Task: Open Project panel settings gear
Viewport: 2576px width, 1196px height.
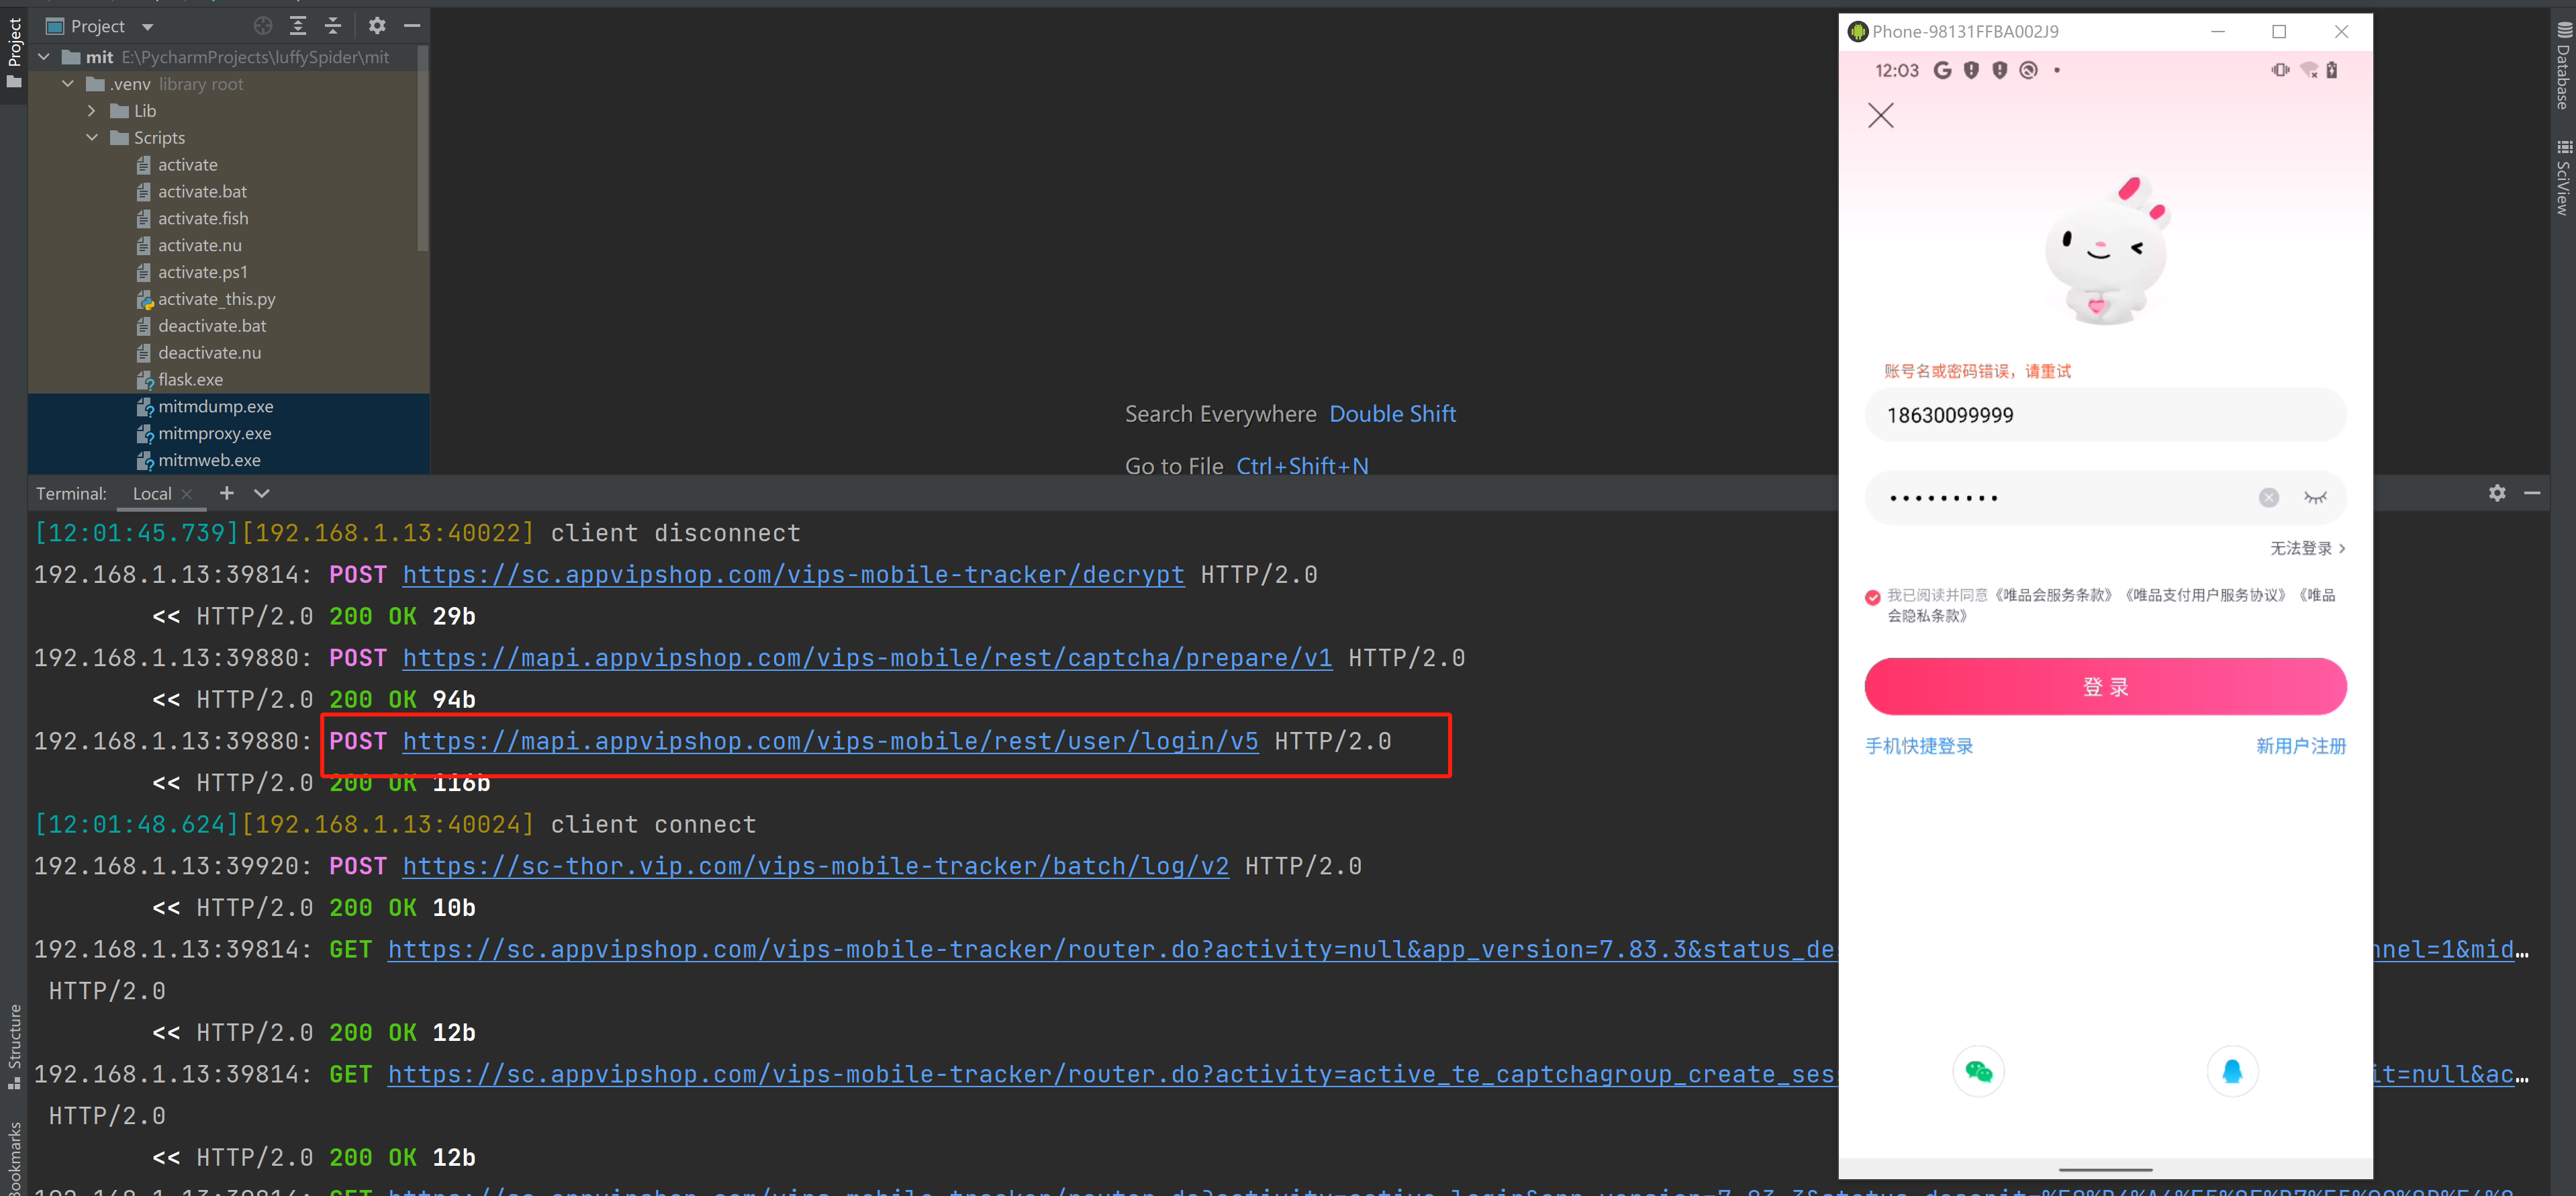Action: pyautogui.click(x=377, y=26)
